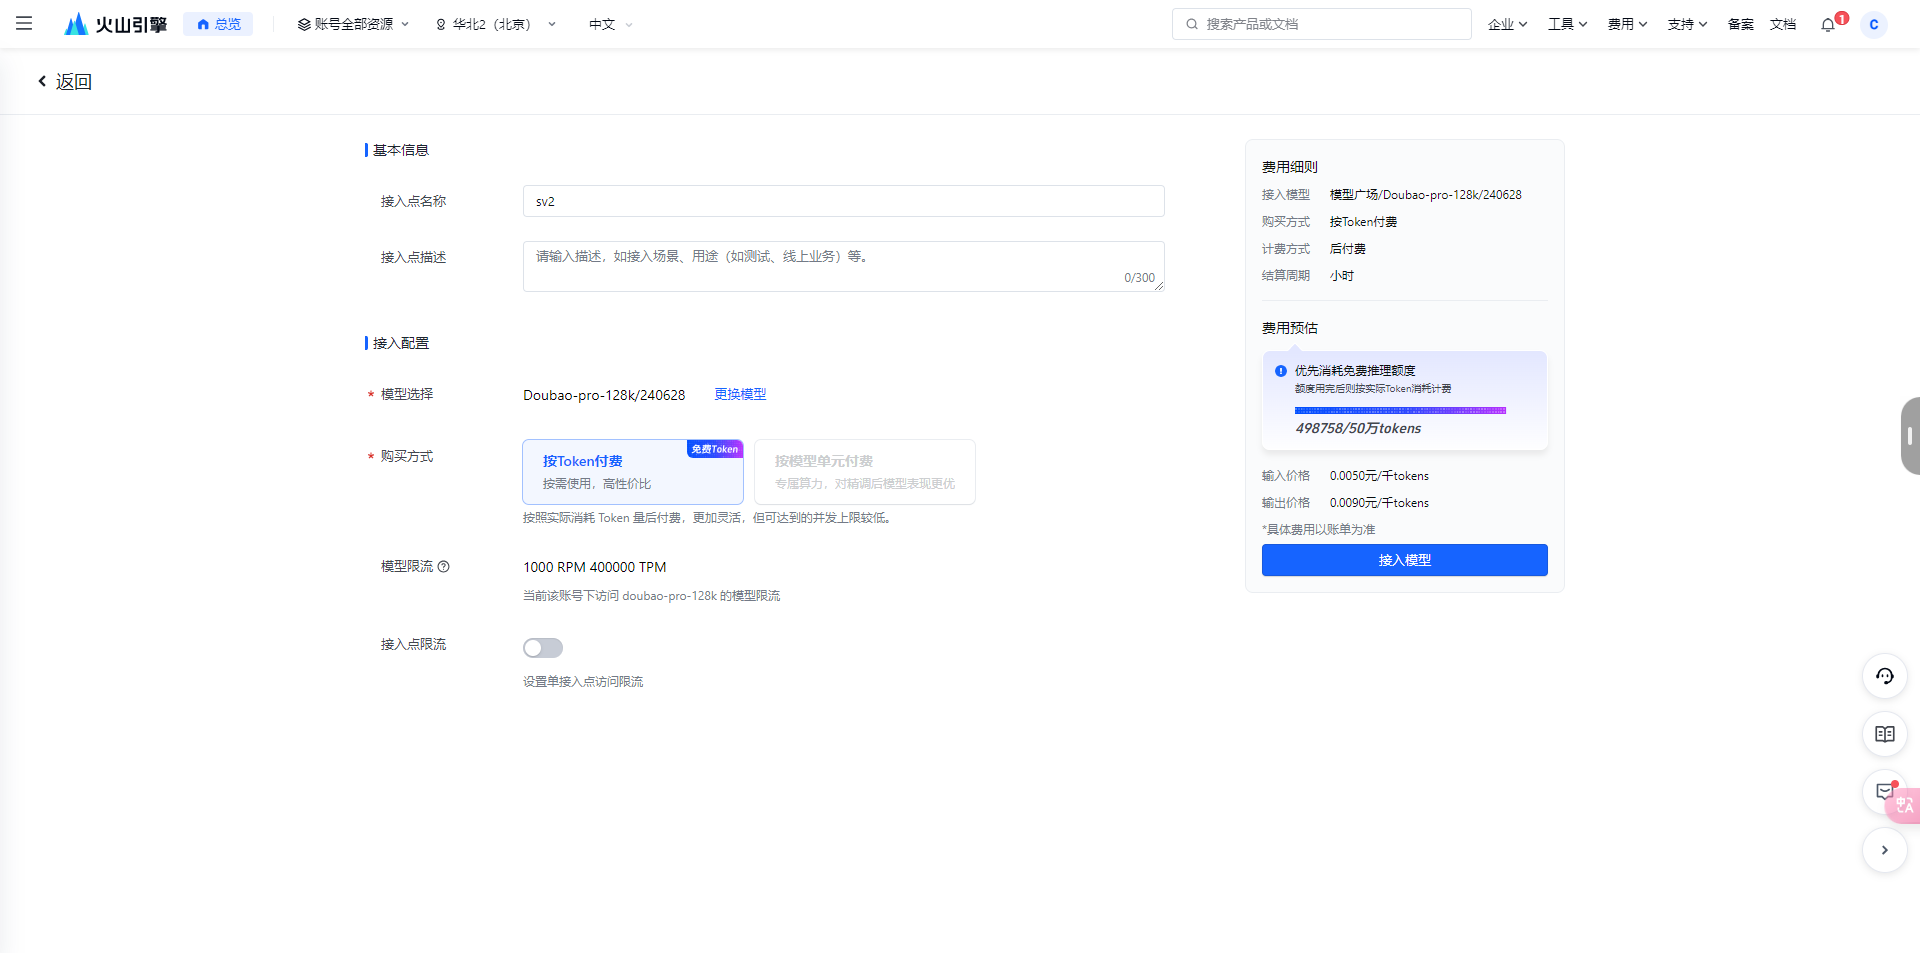Click the right-edge side handle tab
The width and height of the screenshot is (1920, 953).
[1910, 436]
